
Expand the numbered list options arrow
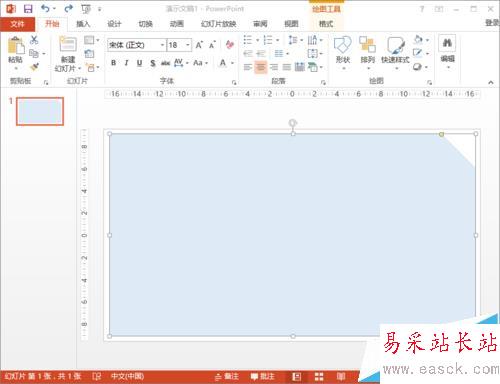[277, 40]
